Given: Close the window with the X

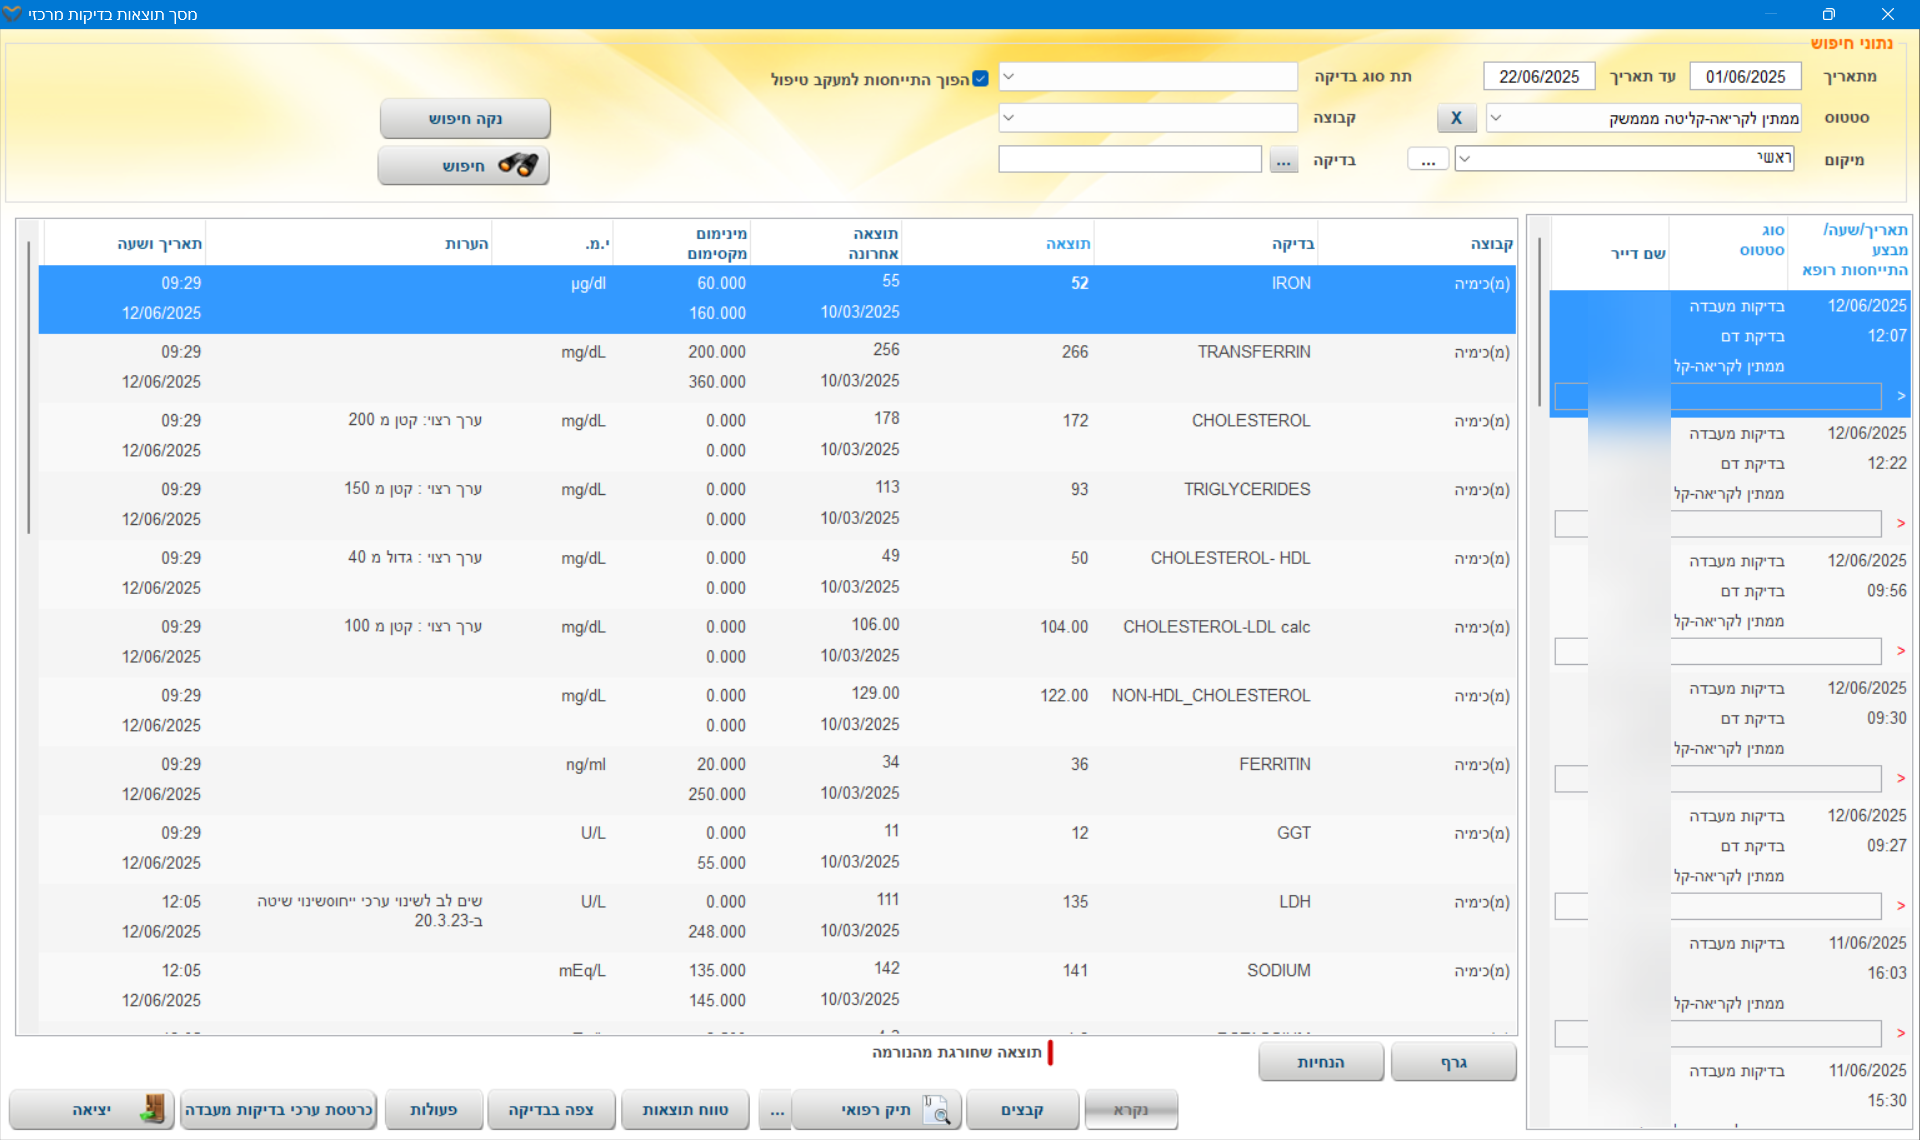Looking at the screenshot, I should coord(1887,14).
